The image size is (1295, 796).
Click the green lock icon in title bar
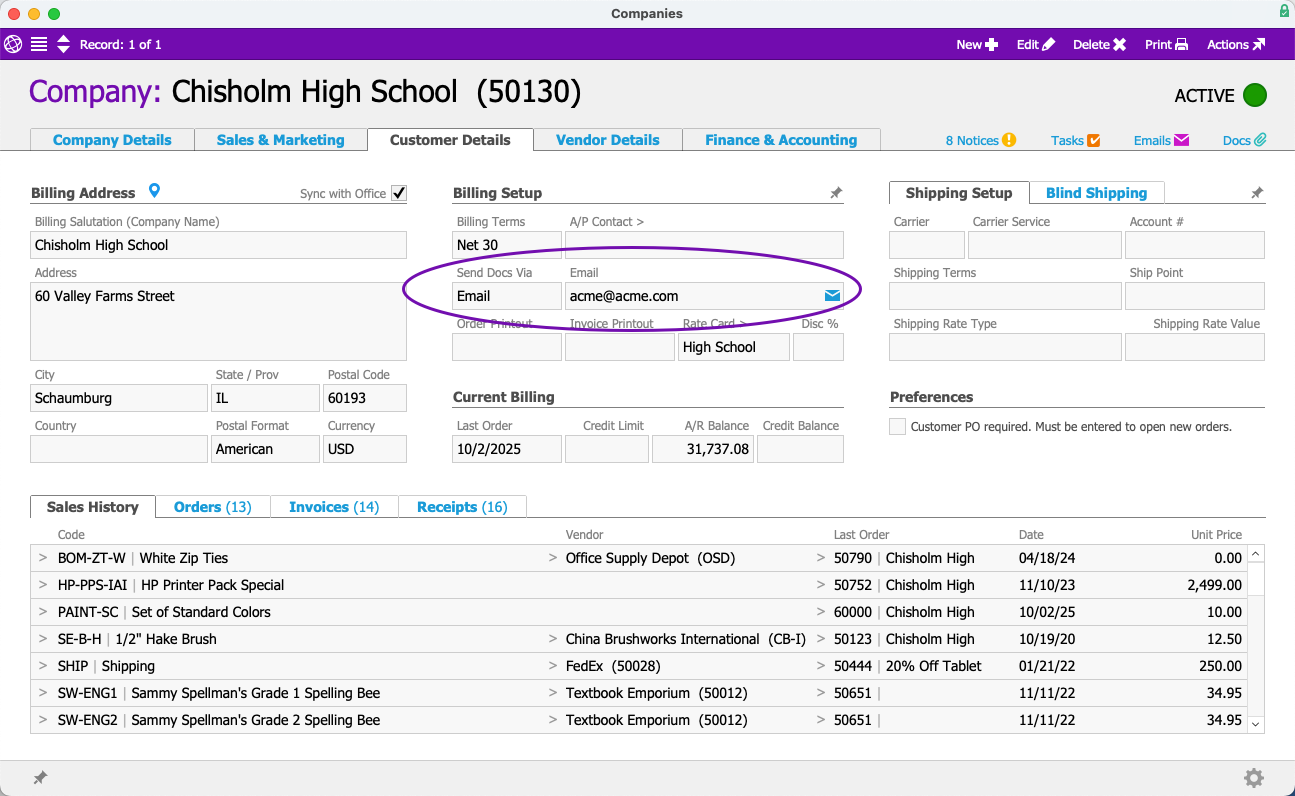click(x=1283, y=12)
